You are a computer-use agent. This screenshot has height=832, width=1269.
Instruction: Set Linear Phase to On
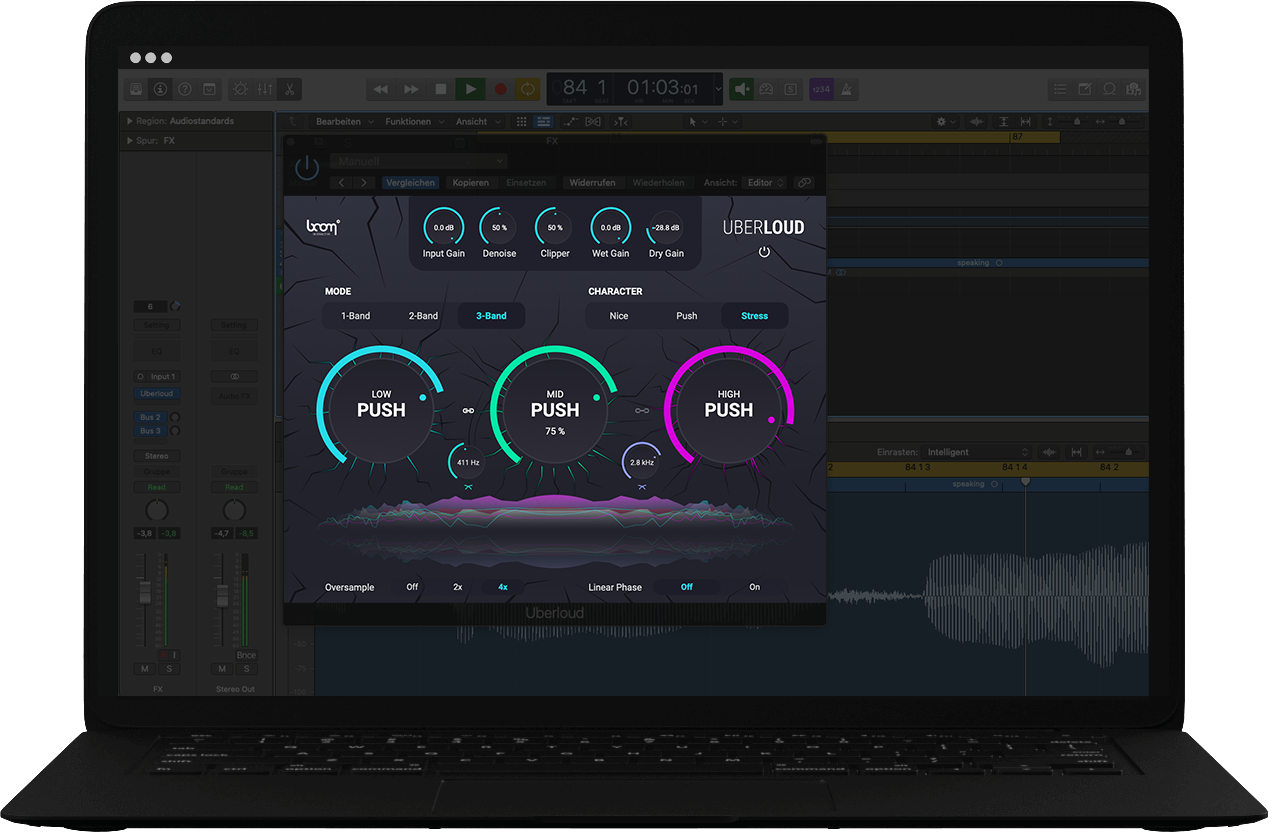(754, 587)
